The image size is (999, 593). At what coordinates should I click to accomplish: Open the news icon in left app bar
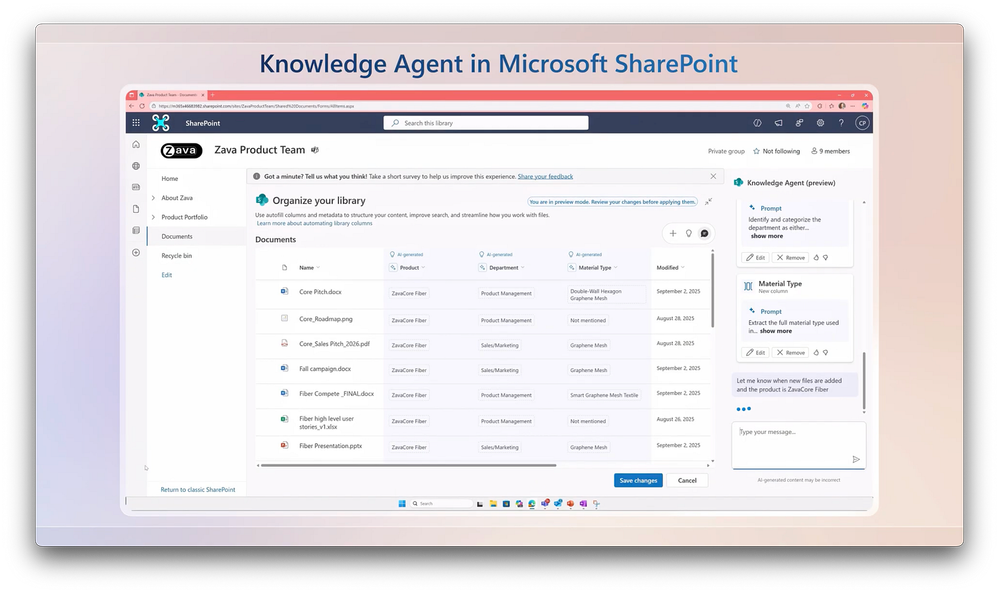pyautogui.click(x=136, y=187)
